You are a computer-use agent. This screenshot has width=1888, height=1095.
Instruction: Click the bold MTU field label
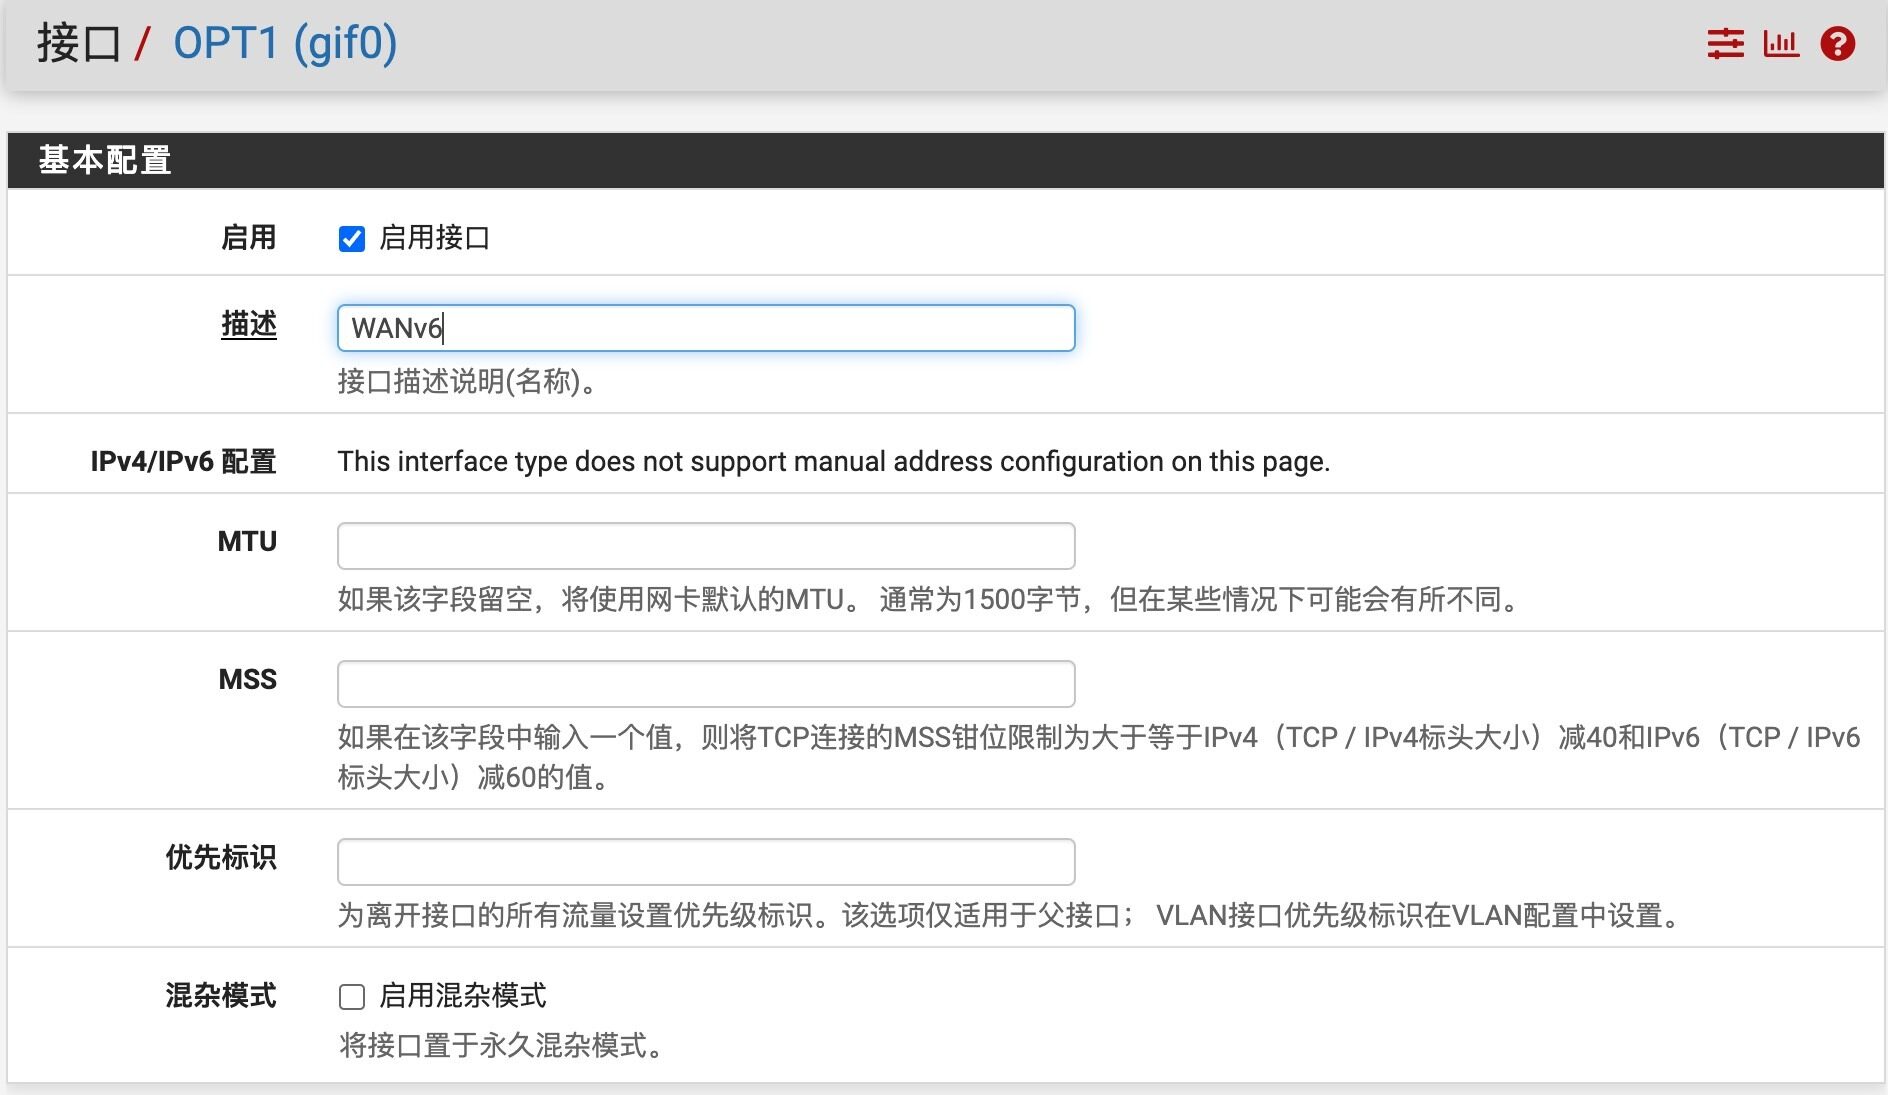[x=247, y=542]
